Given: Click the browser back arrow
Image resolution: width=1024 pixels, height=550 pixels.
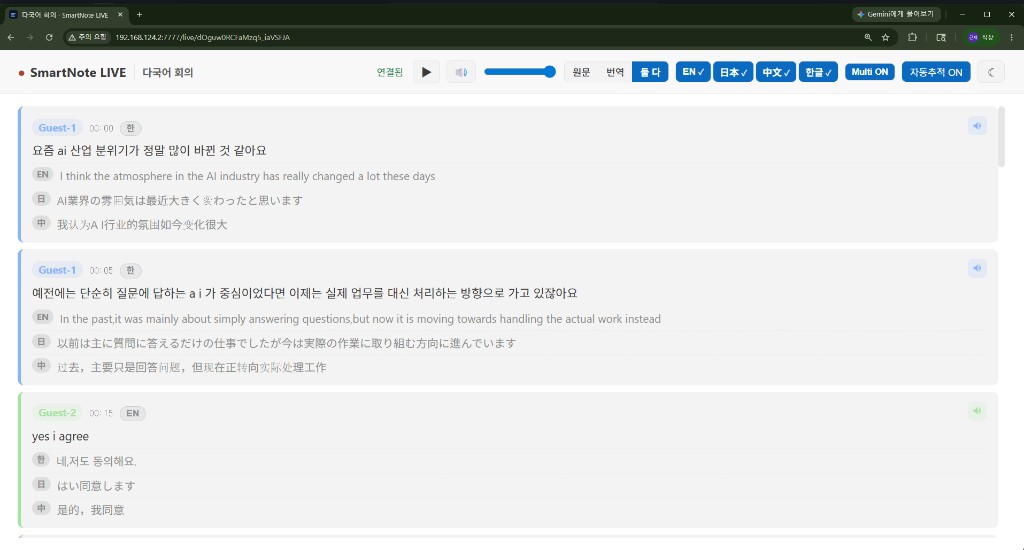Looking at the screenshot, I should click(11, 37).
